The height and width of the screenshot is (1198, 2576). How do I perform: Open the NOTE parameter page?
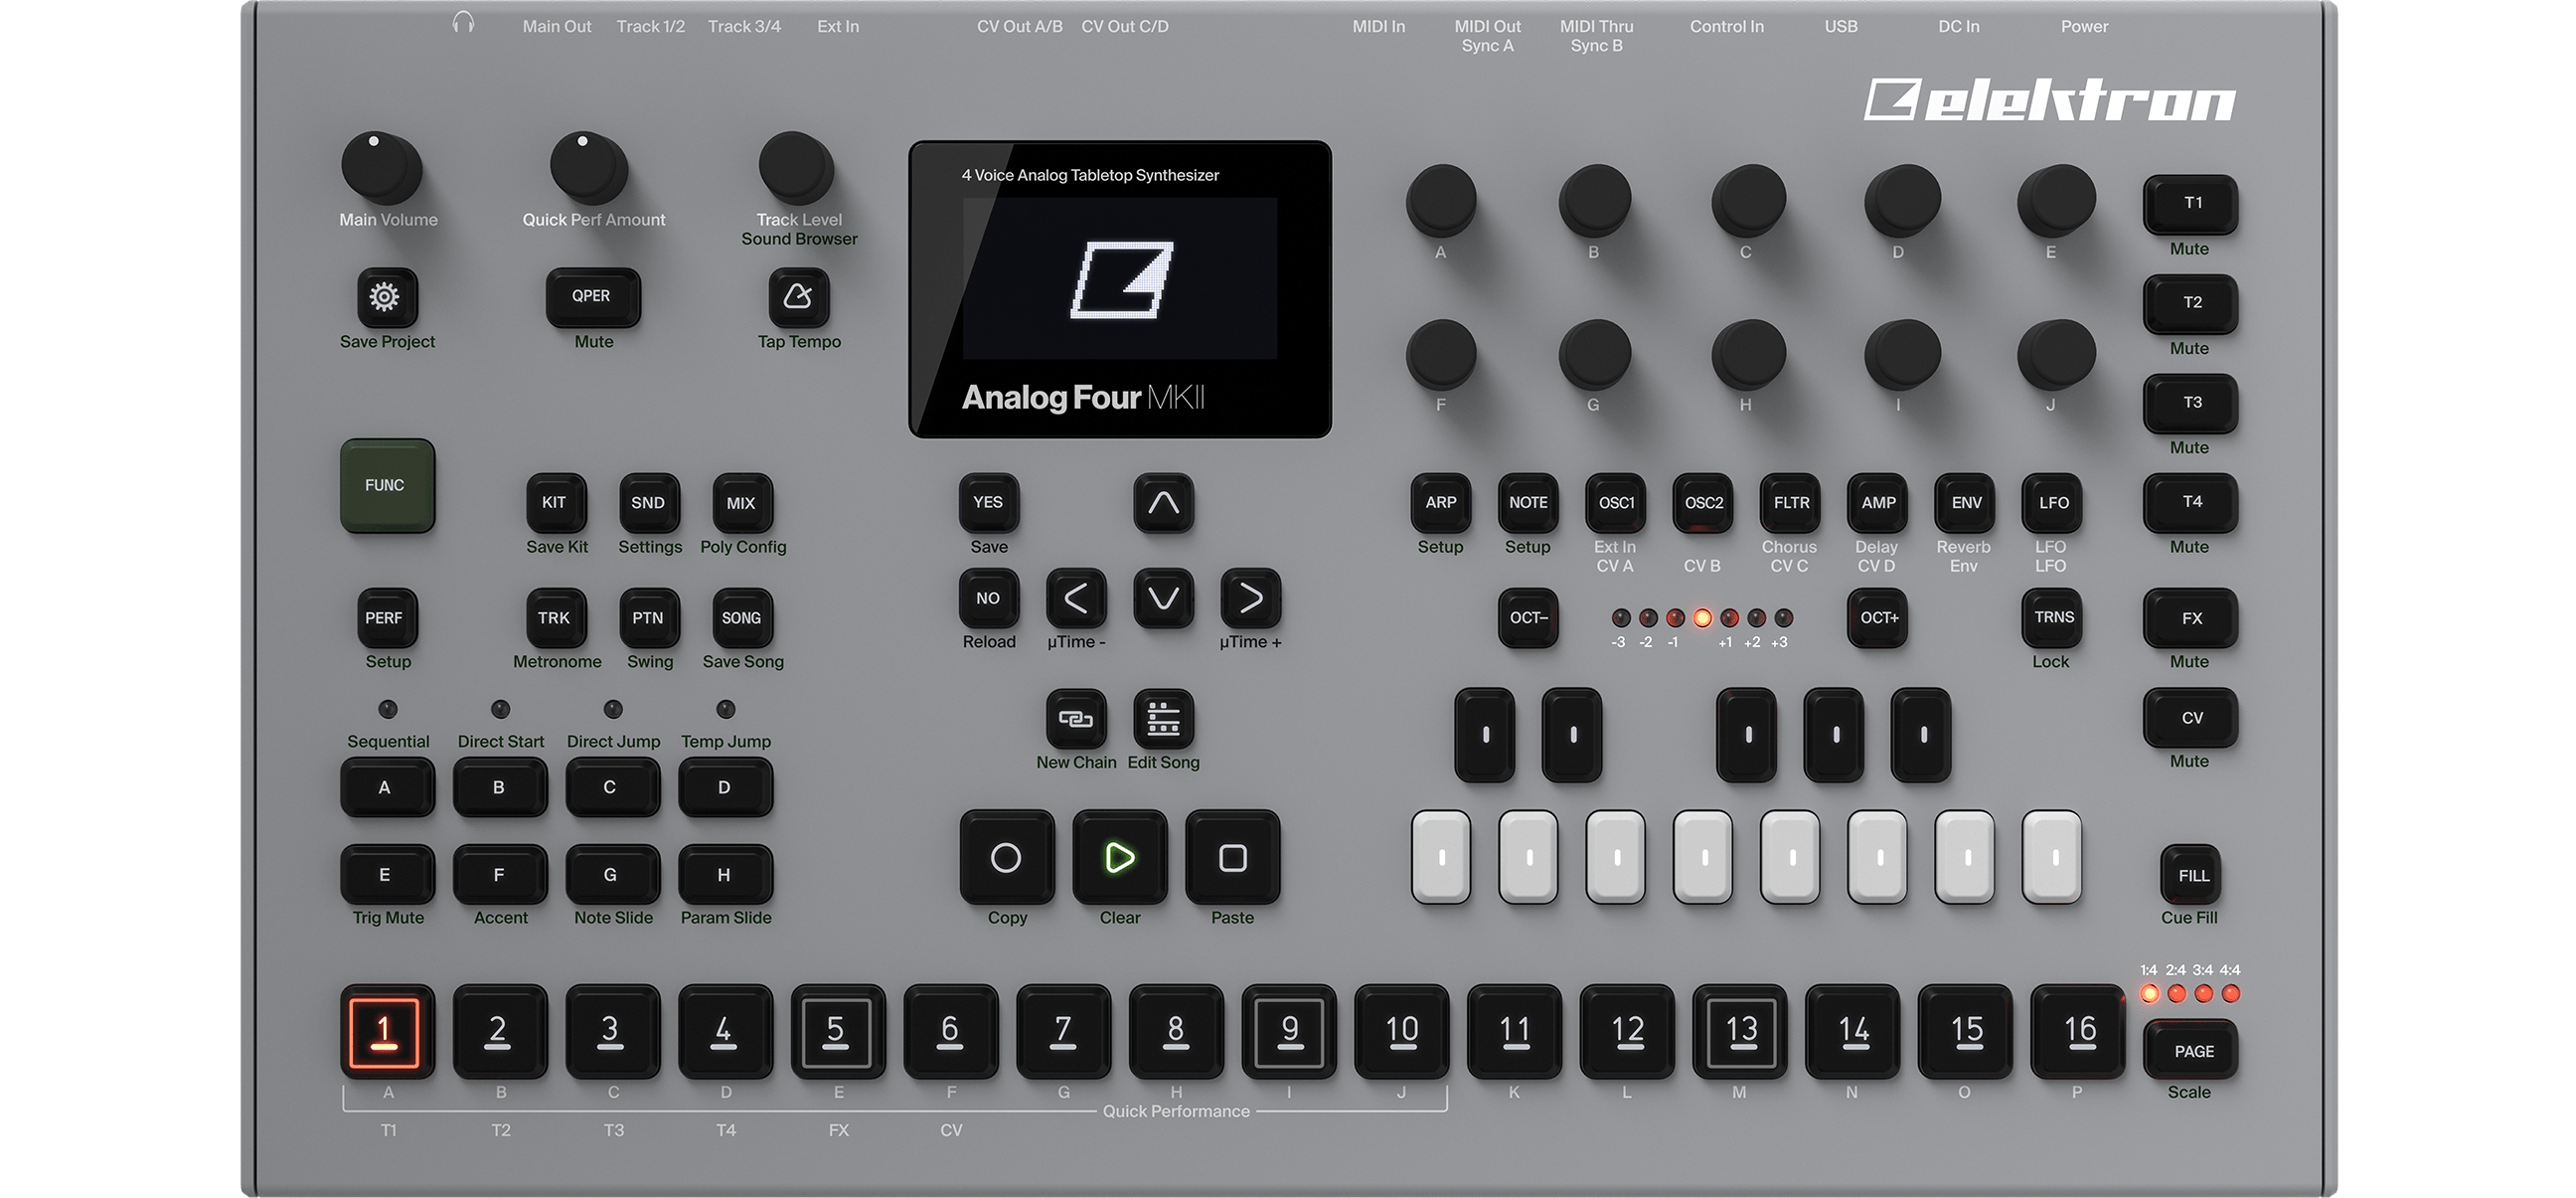[x=1528, y=503]
